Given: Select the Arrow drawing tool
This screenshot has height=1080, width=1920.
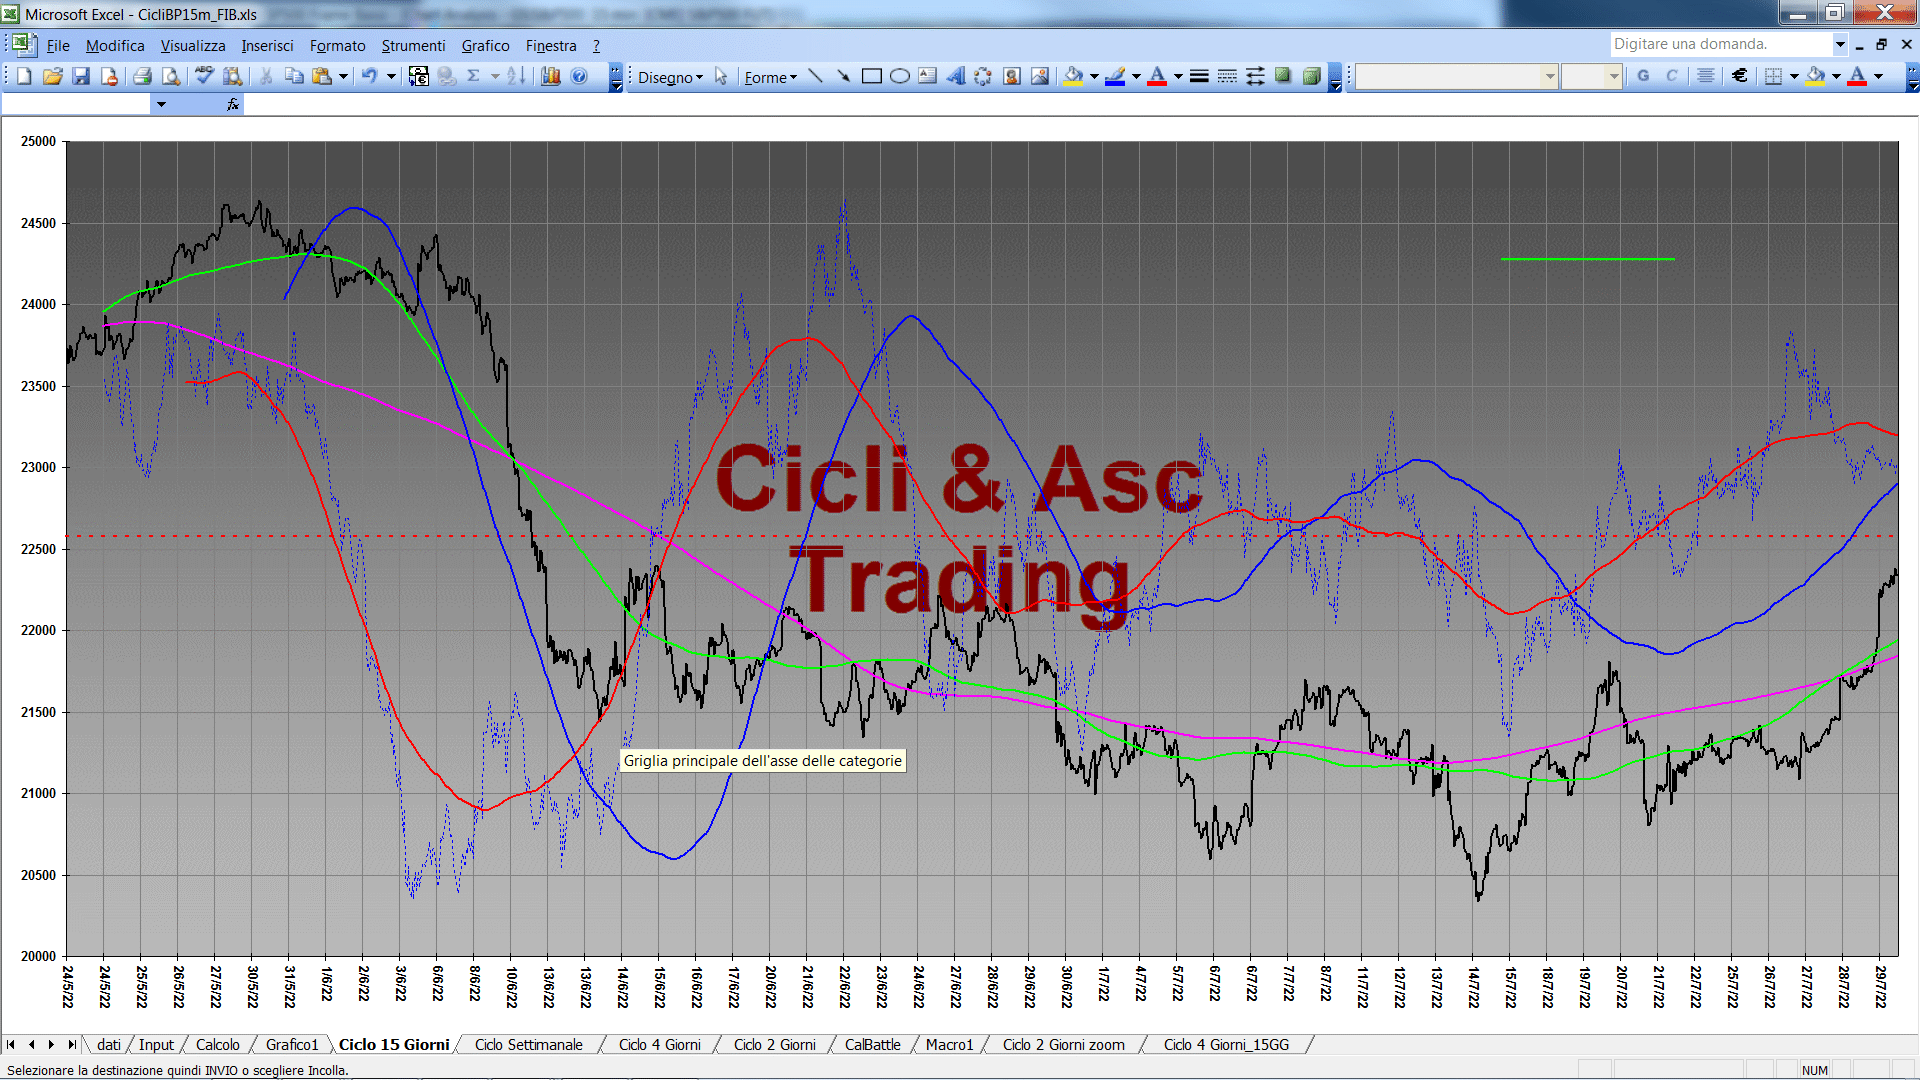Looking at the screenshot, I should (843, 76).
